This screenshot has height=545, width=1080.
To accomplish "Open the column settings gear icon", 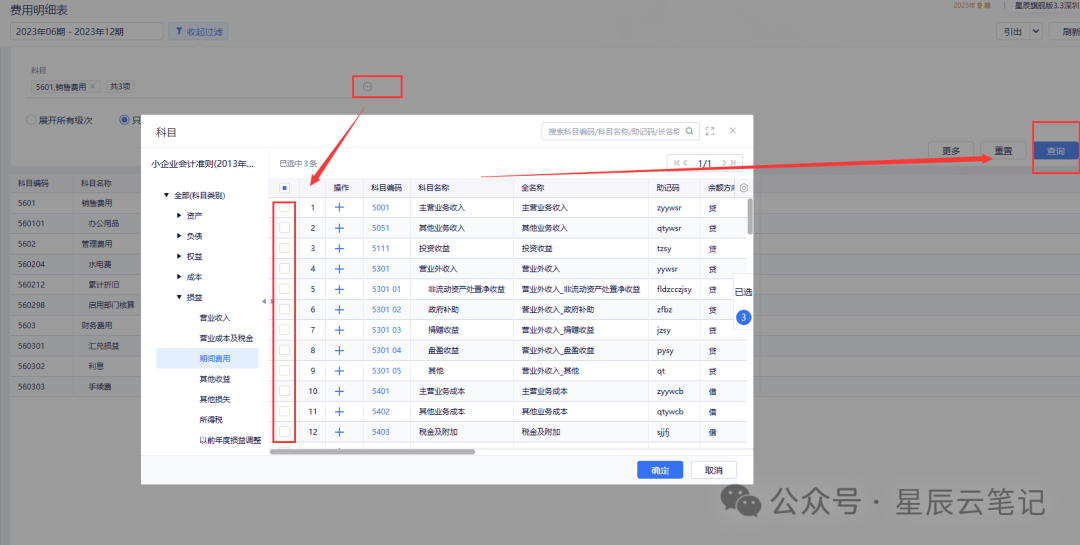I will 744,187.
